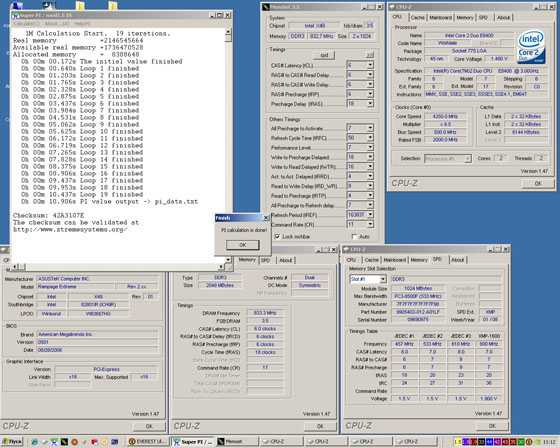Click the Selection processor combo box

pyautogui.click(x=448, y=158)
